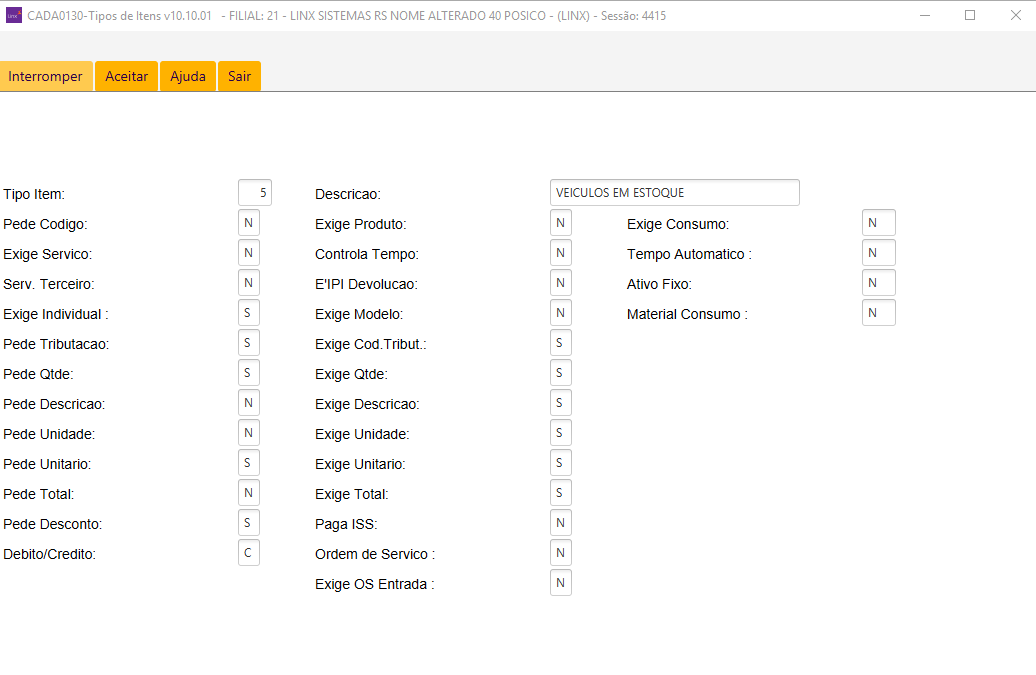Click the Pede Codigo field
The width and height of the screenshot is (1036, 675).
(x=249, y=223)
